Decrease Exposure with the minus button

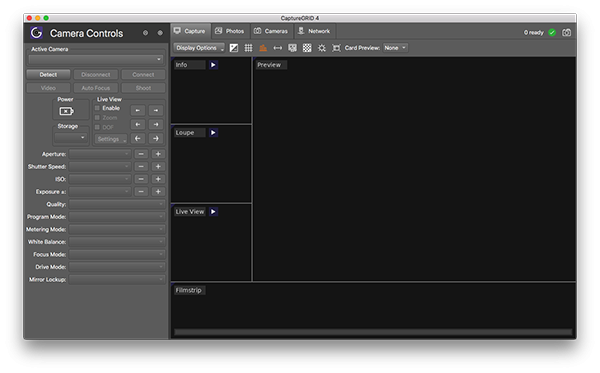[x=141, y=192]
